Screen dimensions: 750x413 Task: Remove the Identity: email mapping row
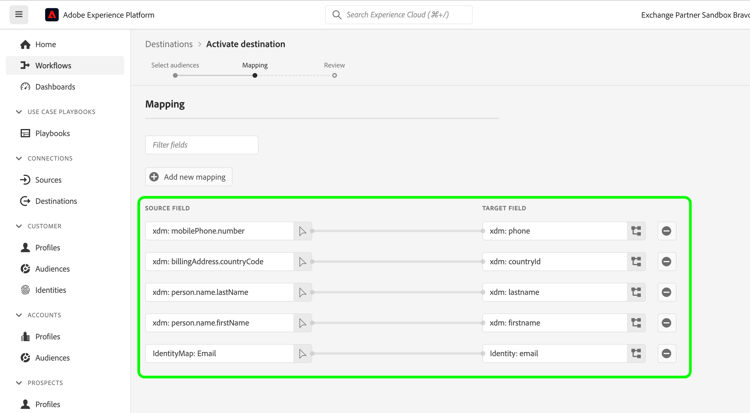click(x=666, y=354)
